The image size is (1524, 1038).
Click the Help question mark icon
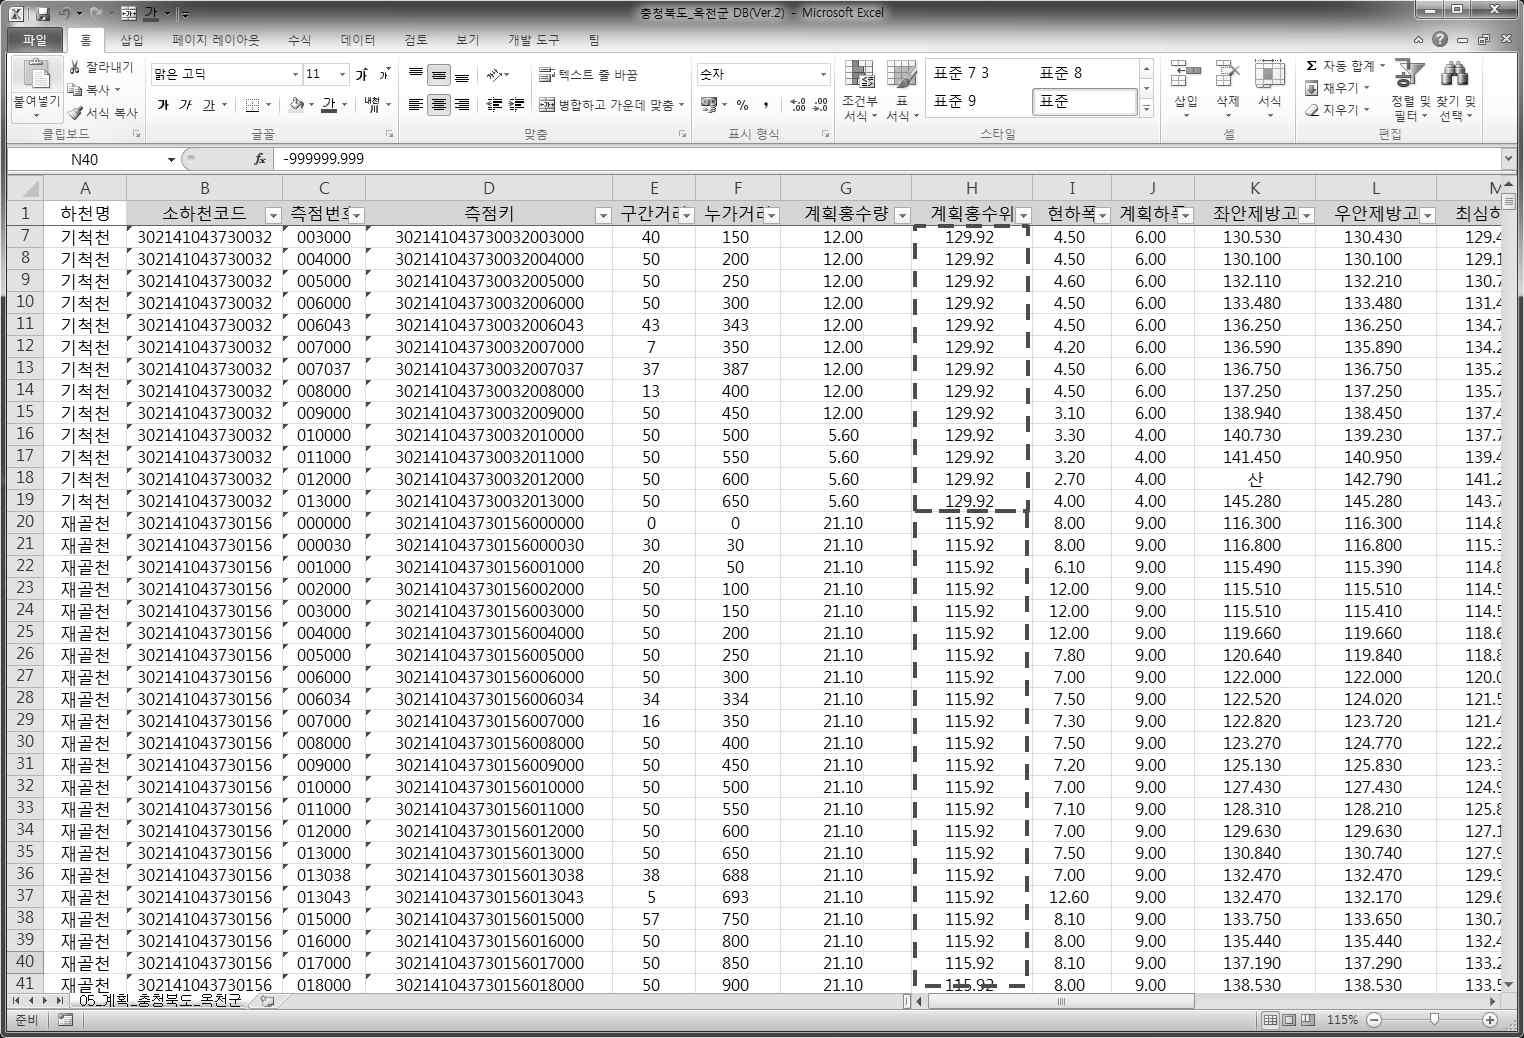click(1440, 40)
